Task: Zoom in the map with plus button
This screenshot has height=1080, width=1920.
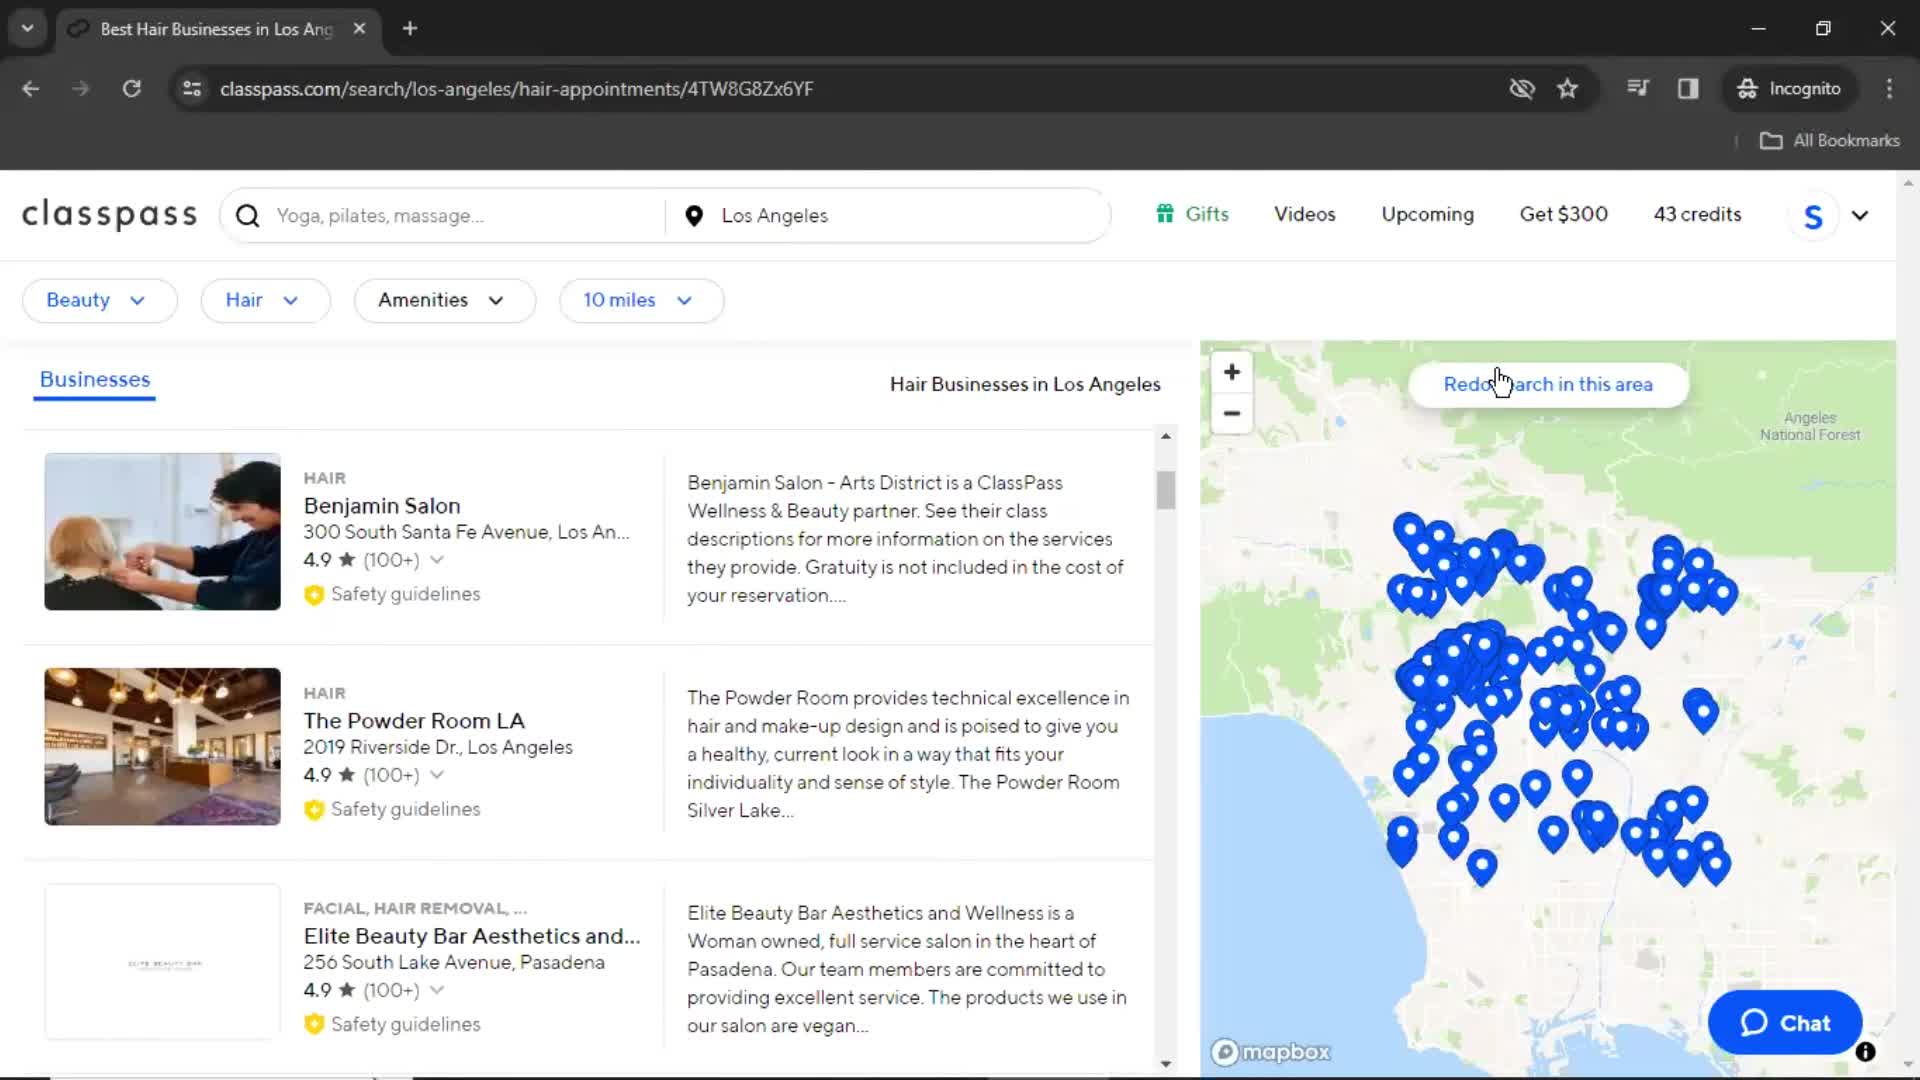Action: 1232,372
